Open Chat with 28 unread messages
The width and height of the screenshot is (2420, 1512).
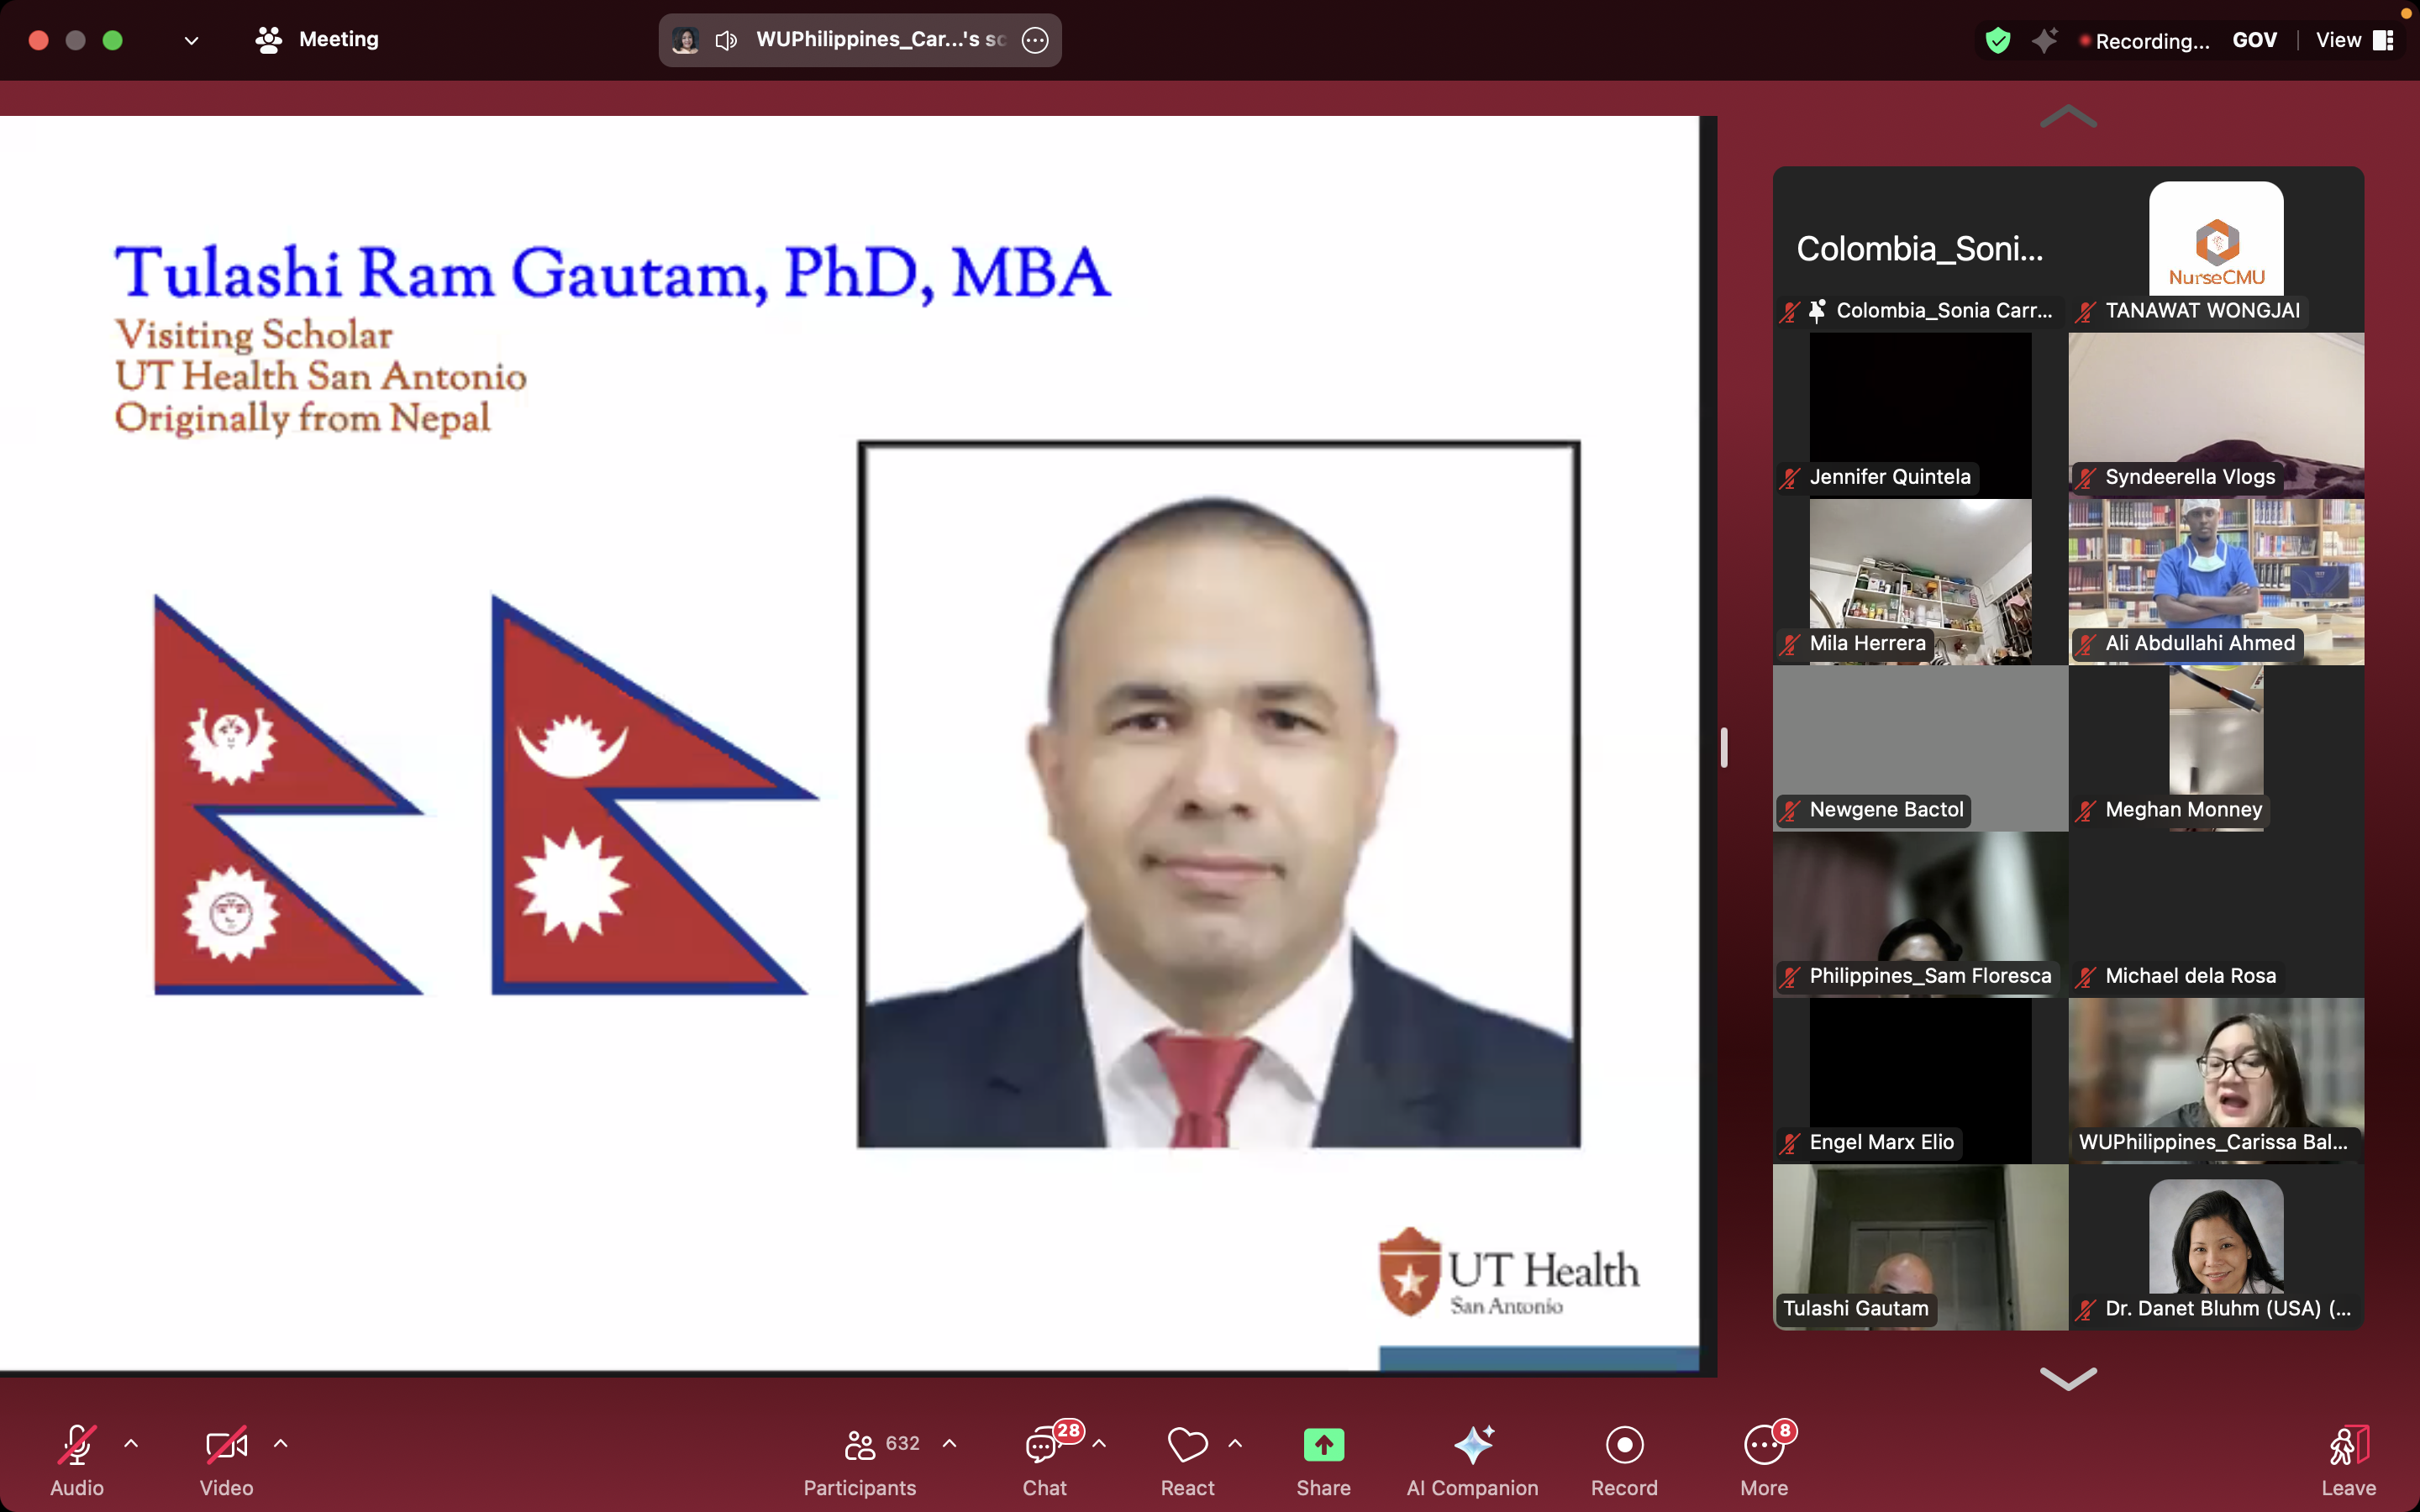click(1044, 1445)
